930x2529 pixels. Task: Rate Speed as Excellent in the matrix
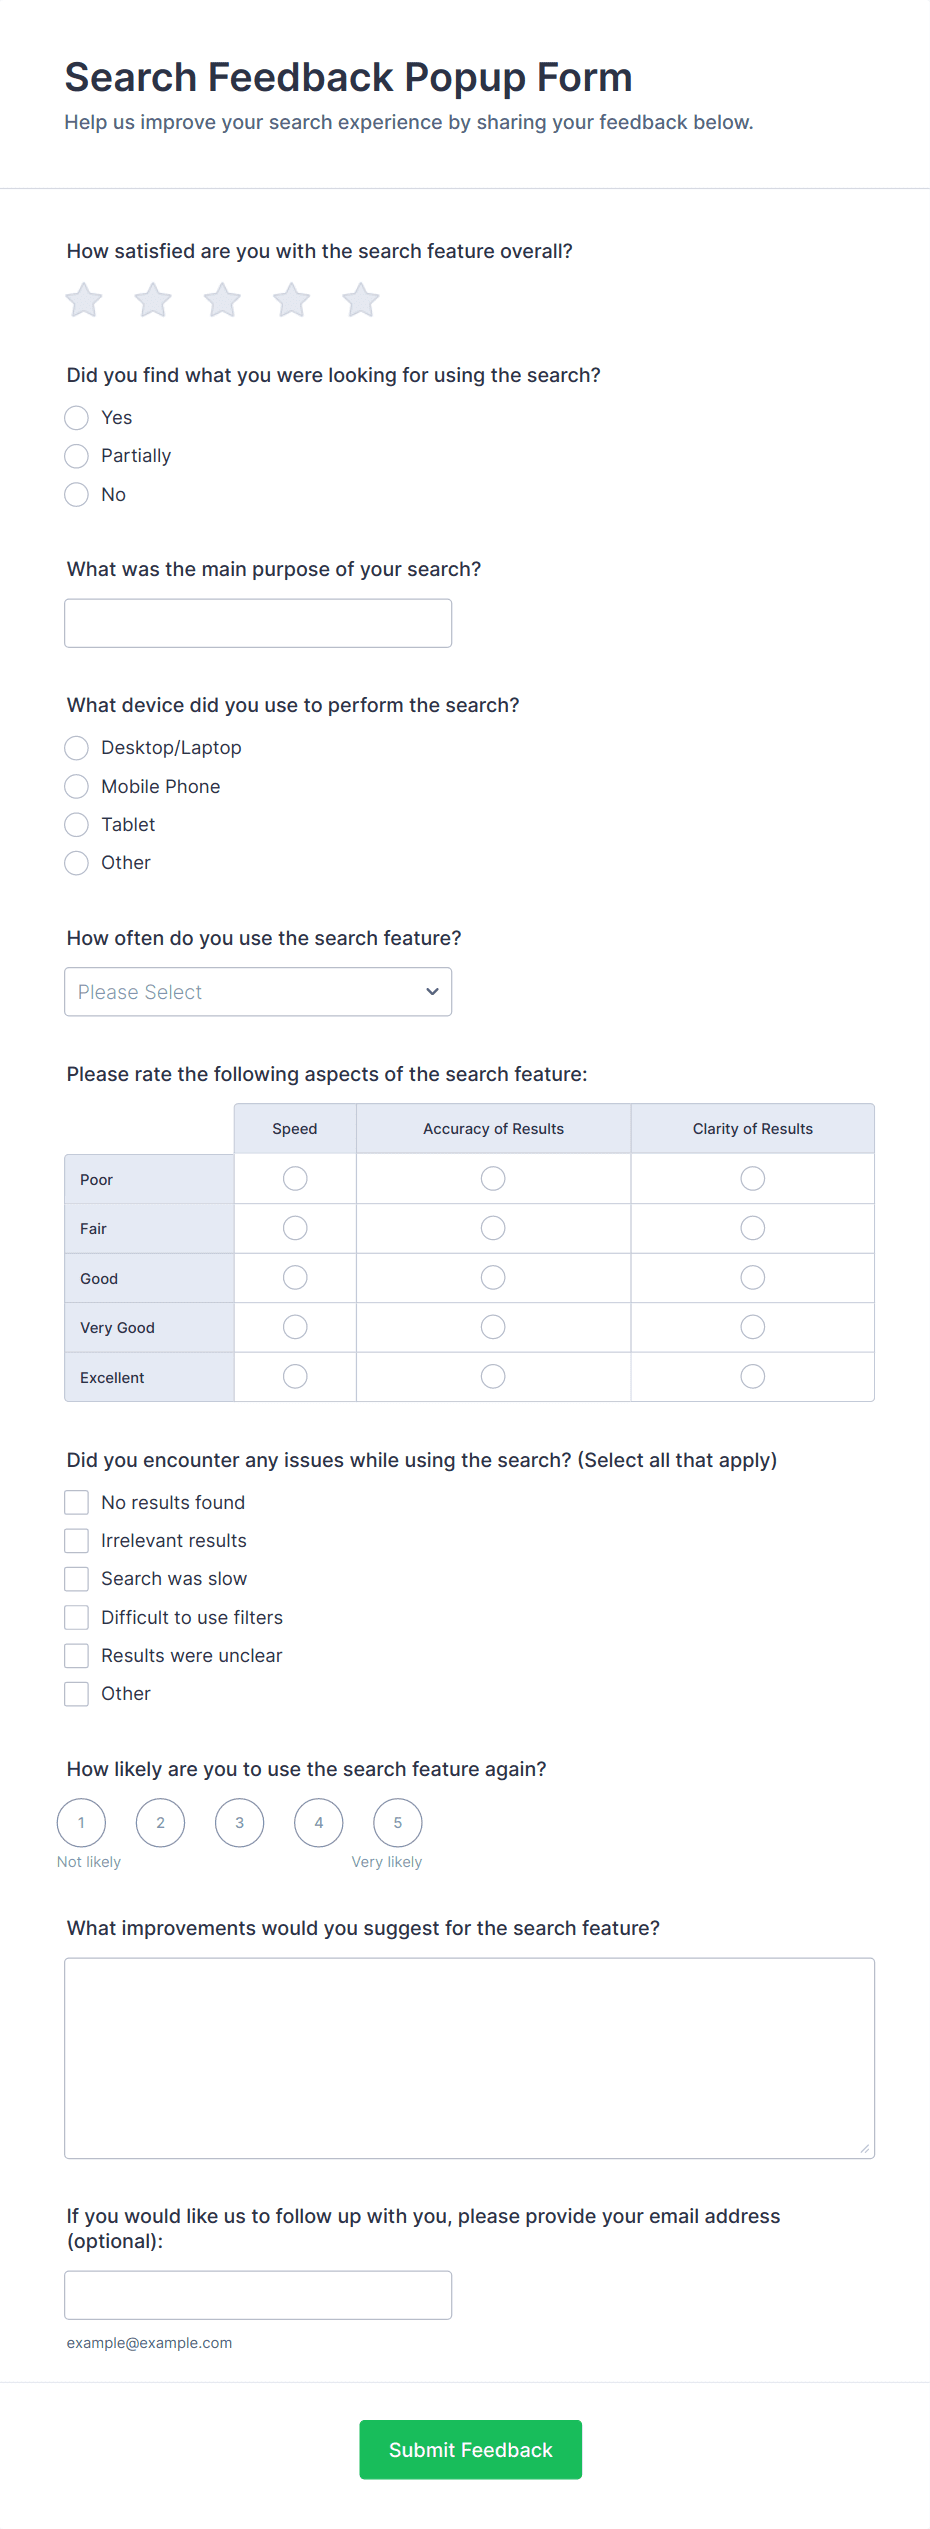(295, 1377)
